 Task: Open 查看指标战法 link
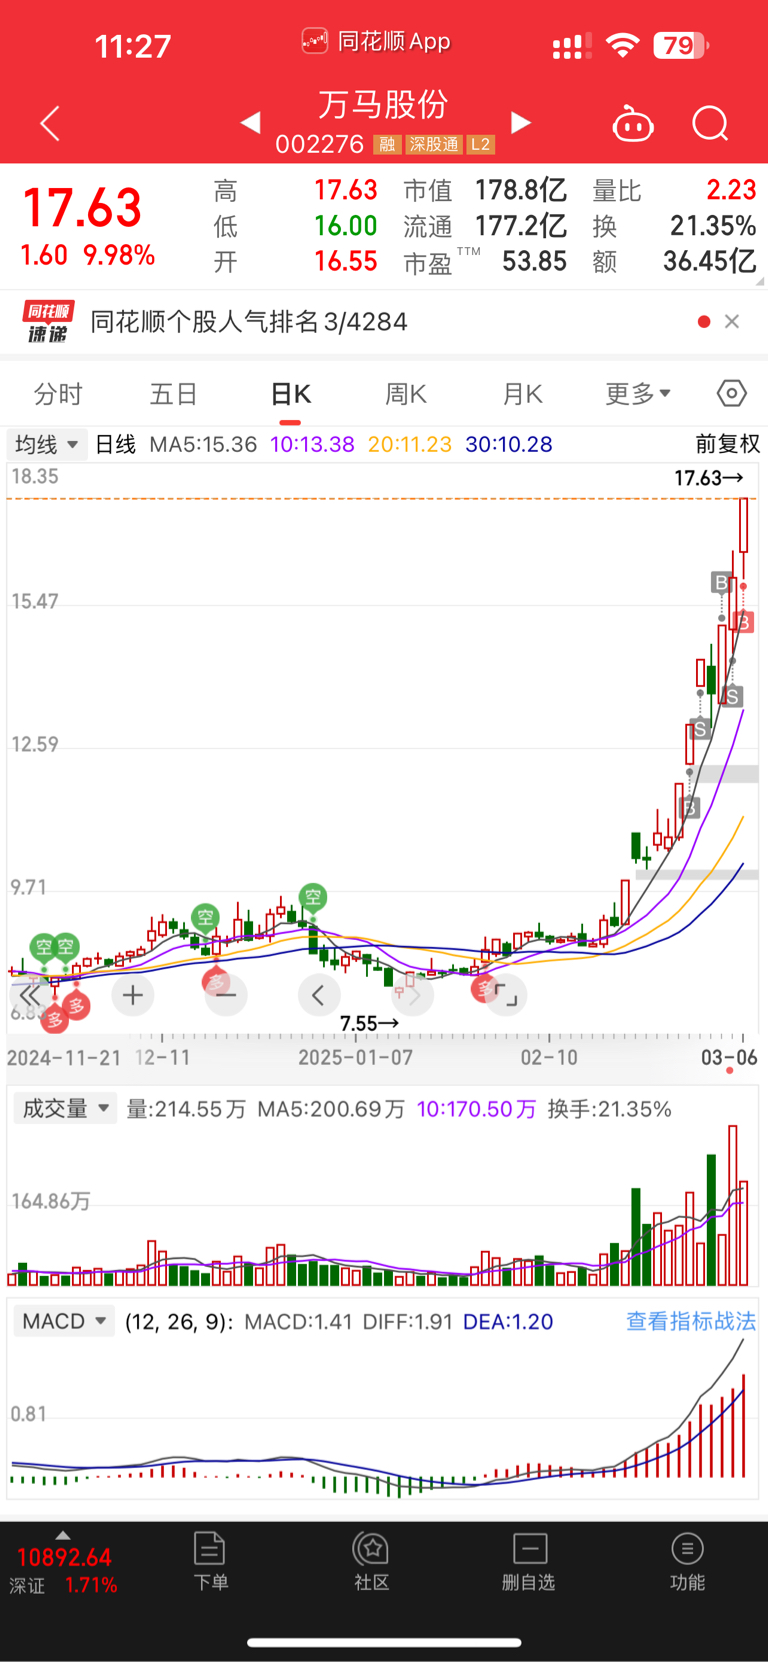691,1321
